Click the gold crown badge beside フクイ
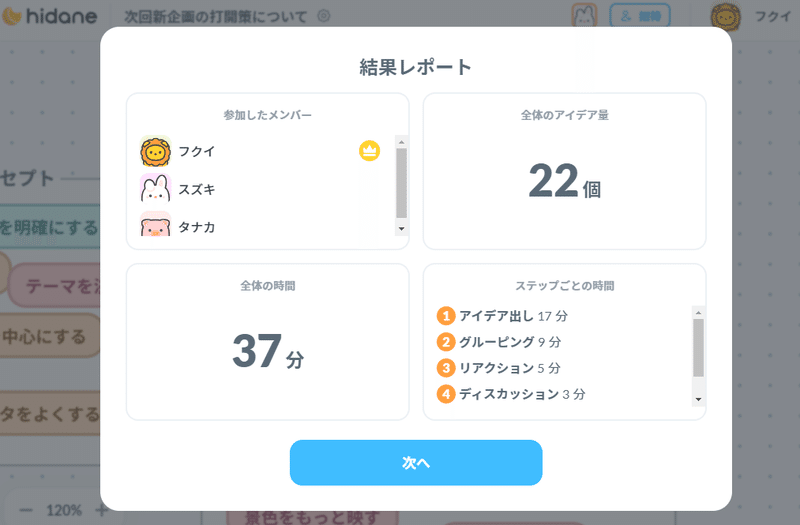The image size is (800, 525). click(369, 151)
